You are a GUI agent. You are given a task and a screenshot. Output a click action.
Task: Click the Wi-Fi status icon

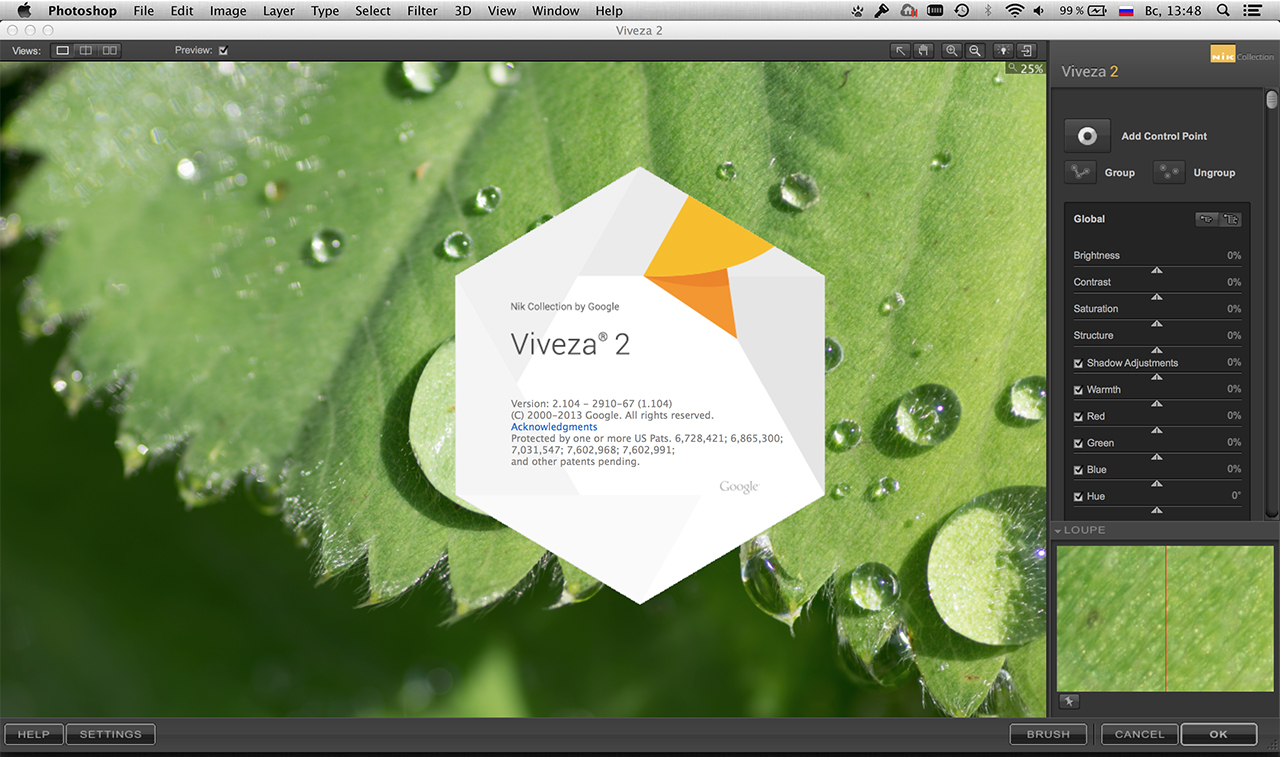point(1015,11)
